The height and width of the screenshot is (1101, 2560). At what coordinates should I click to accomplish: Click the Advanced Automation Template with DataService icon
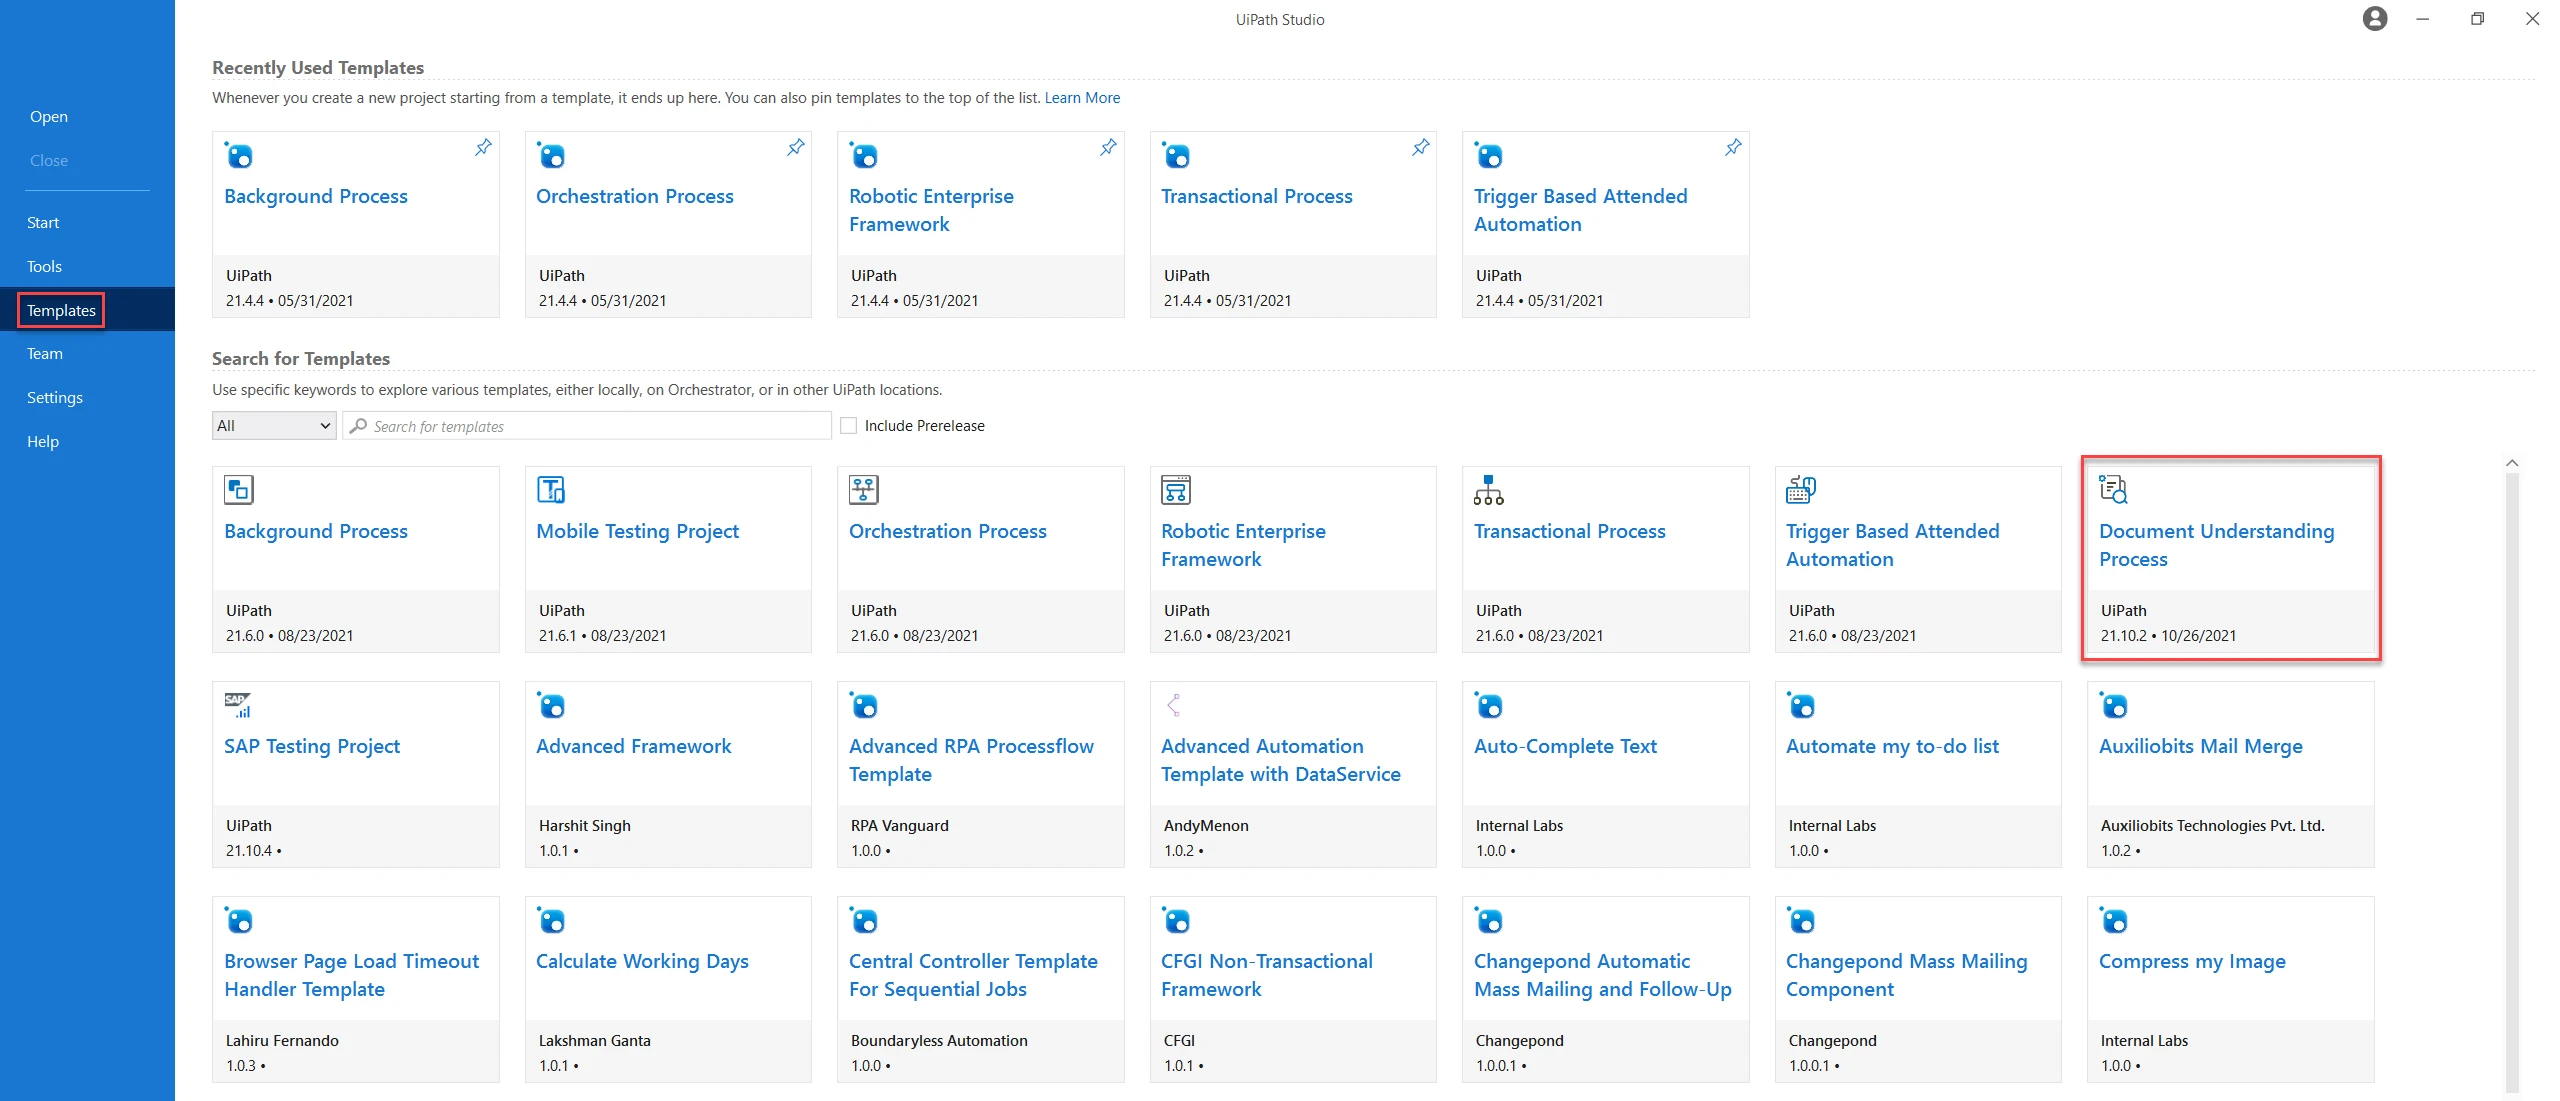[1175, 705]
